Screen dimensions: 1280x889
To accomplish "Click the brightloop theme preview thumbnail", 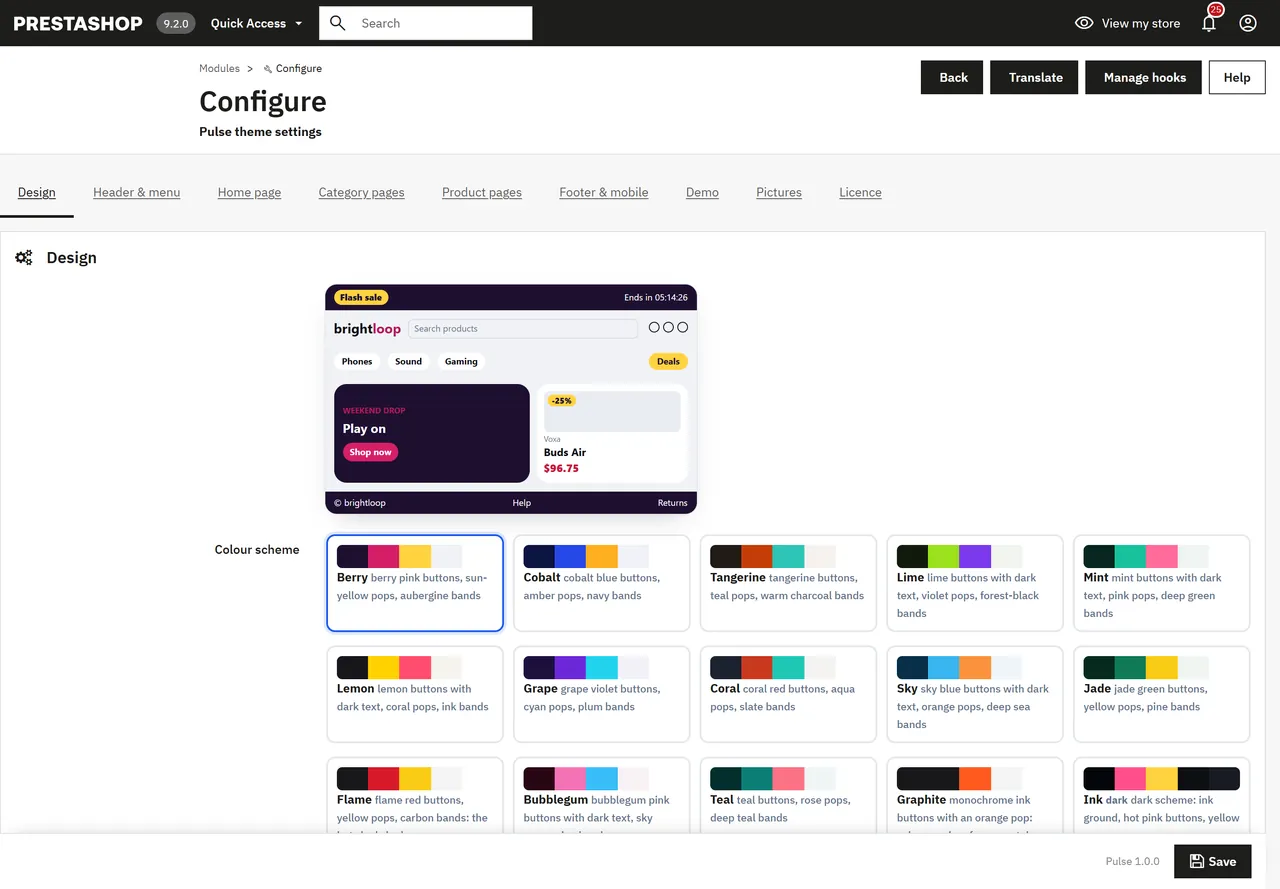I will [511, 399].
